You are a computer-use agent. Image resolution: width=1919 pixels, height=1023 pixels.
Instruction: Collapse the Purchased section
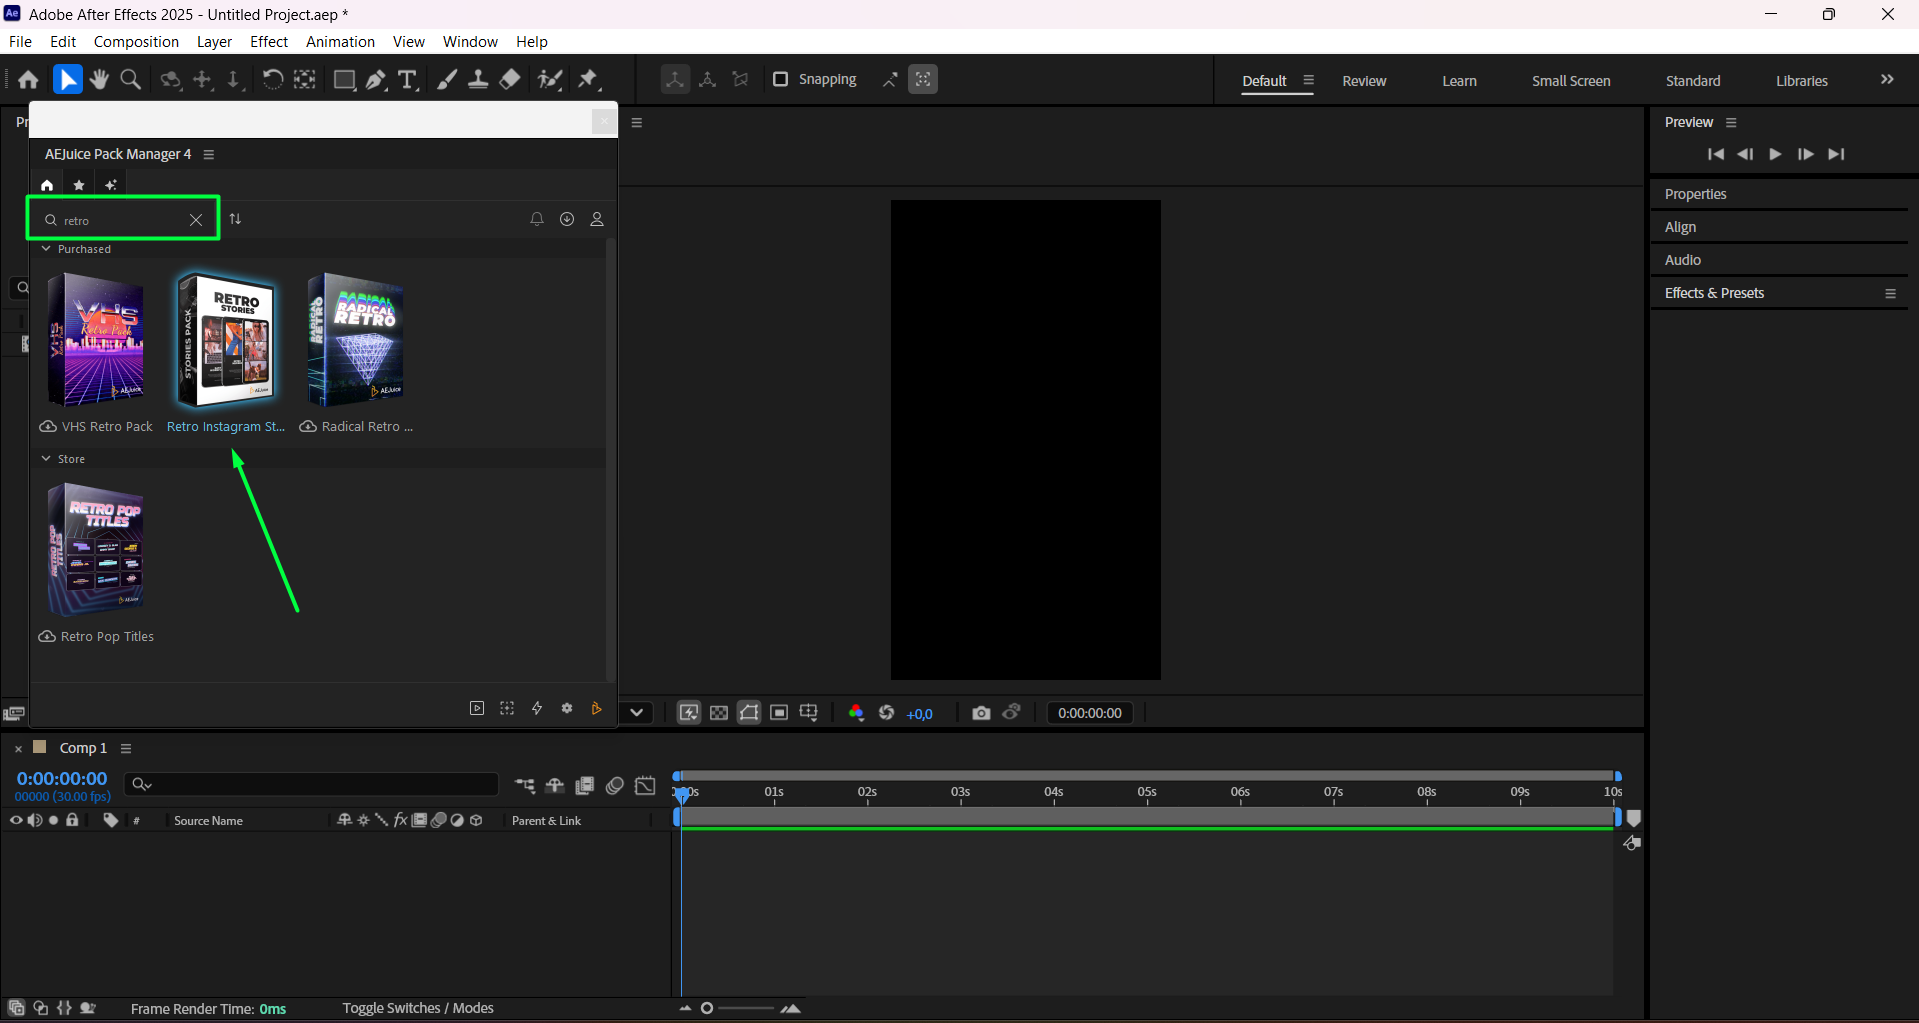(46, 249)
